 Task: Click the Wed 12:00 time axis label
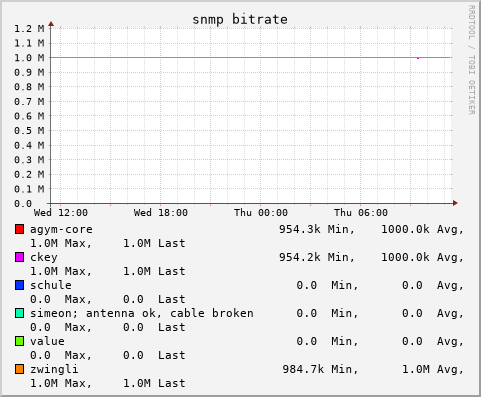click(61, 213)
